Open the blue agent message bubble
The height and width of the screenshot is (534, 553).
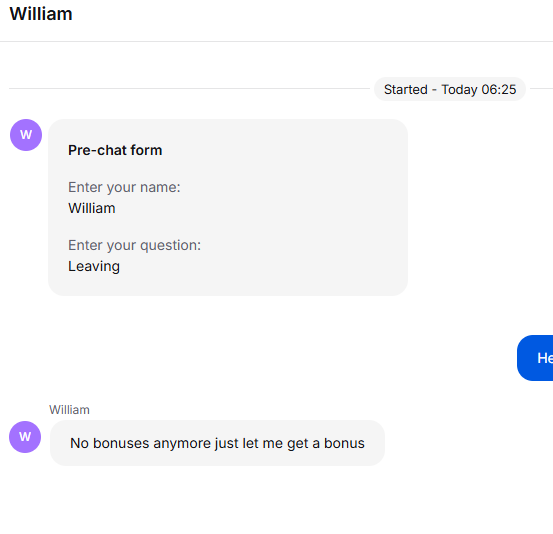click(535, 358)
